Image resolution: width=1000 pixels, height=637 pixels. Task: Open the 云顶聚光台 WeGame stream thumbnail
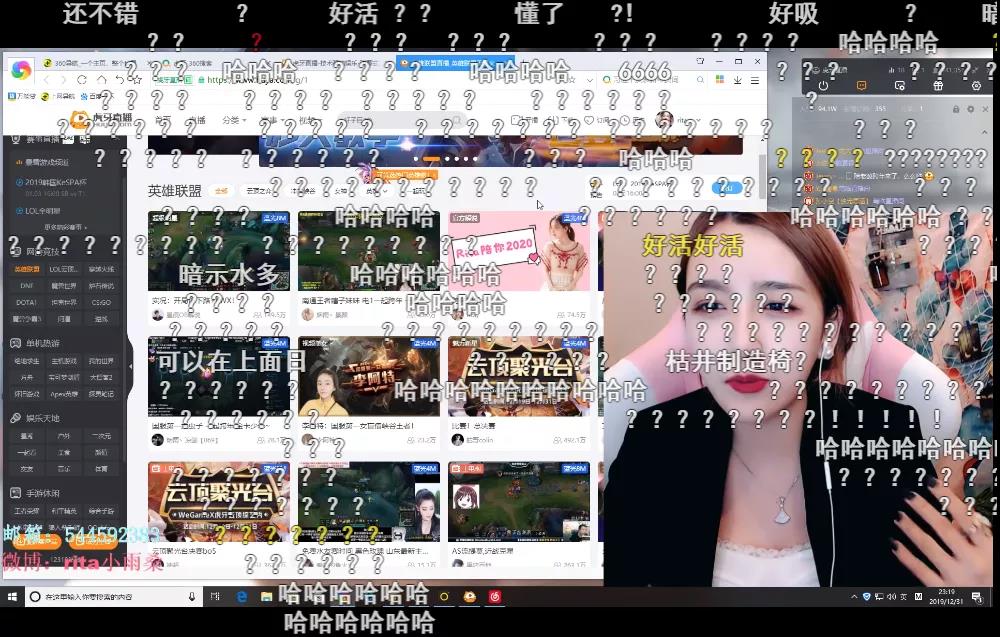coord(219,502)
